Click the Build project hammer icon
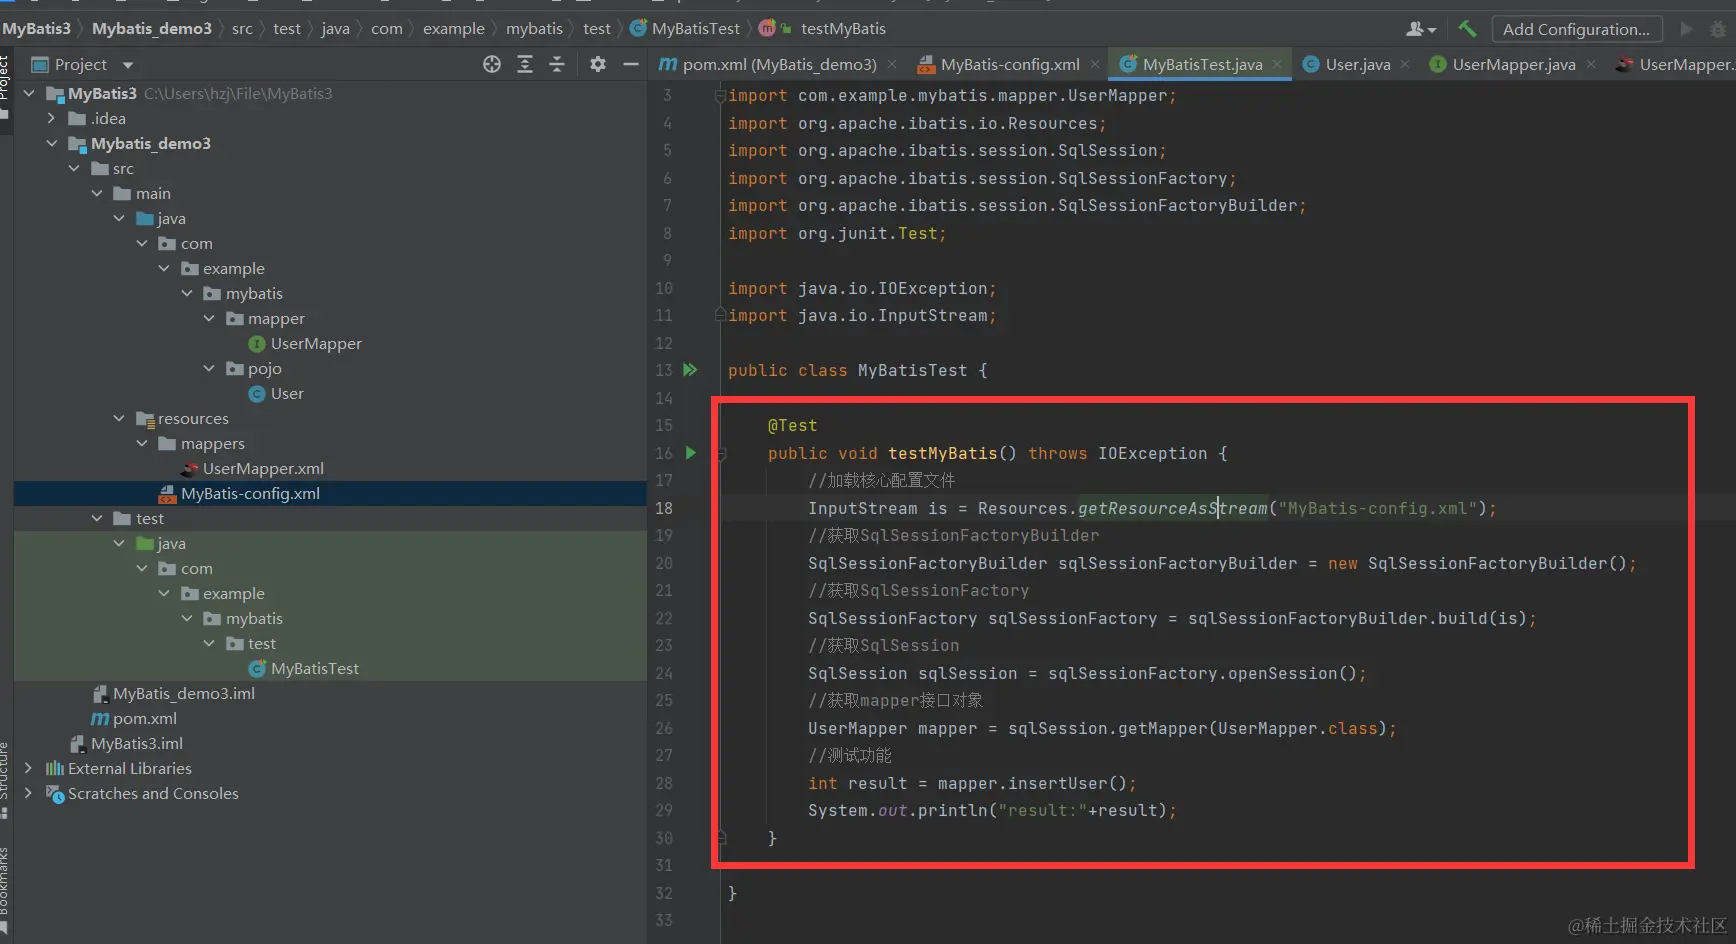The image size is (1736, 944). point(1467,29)
